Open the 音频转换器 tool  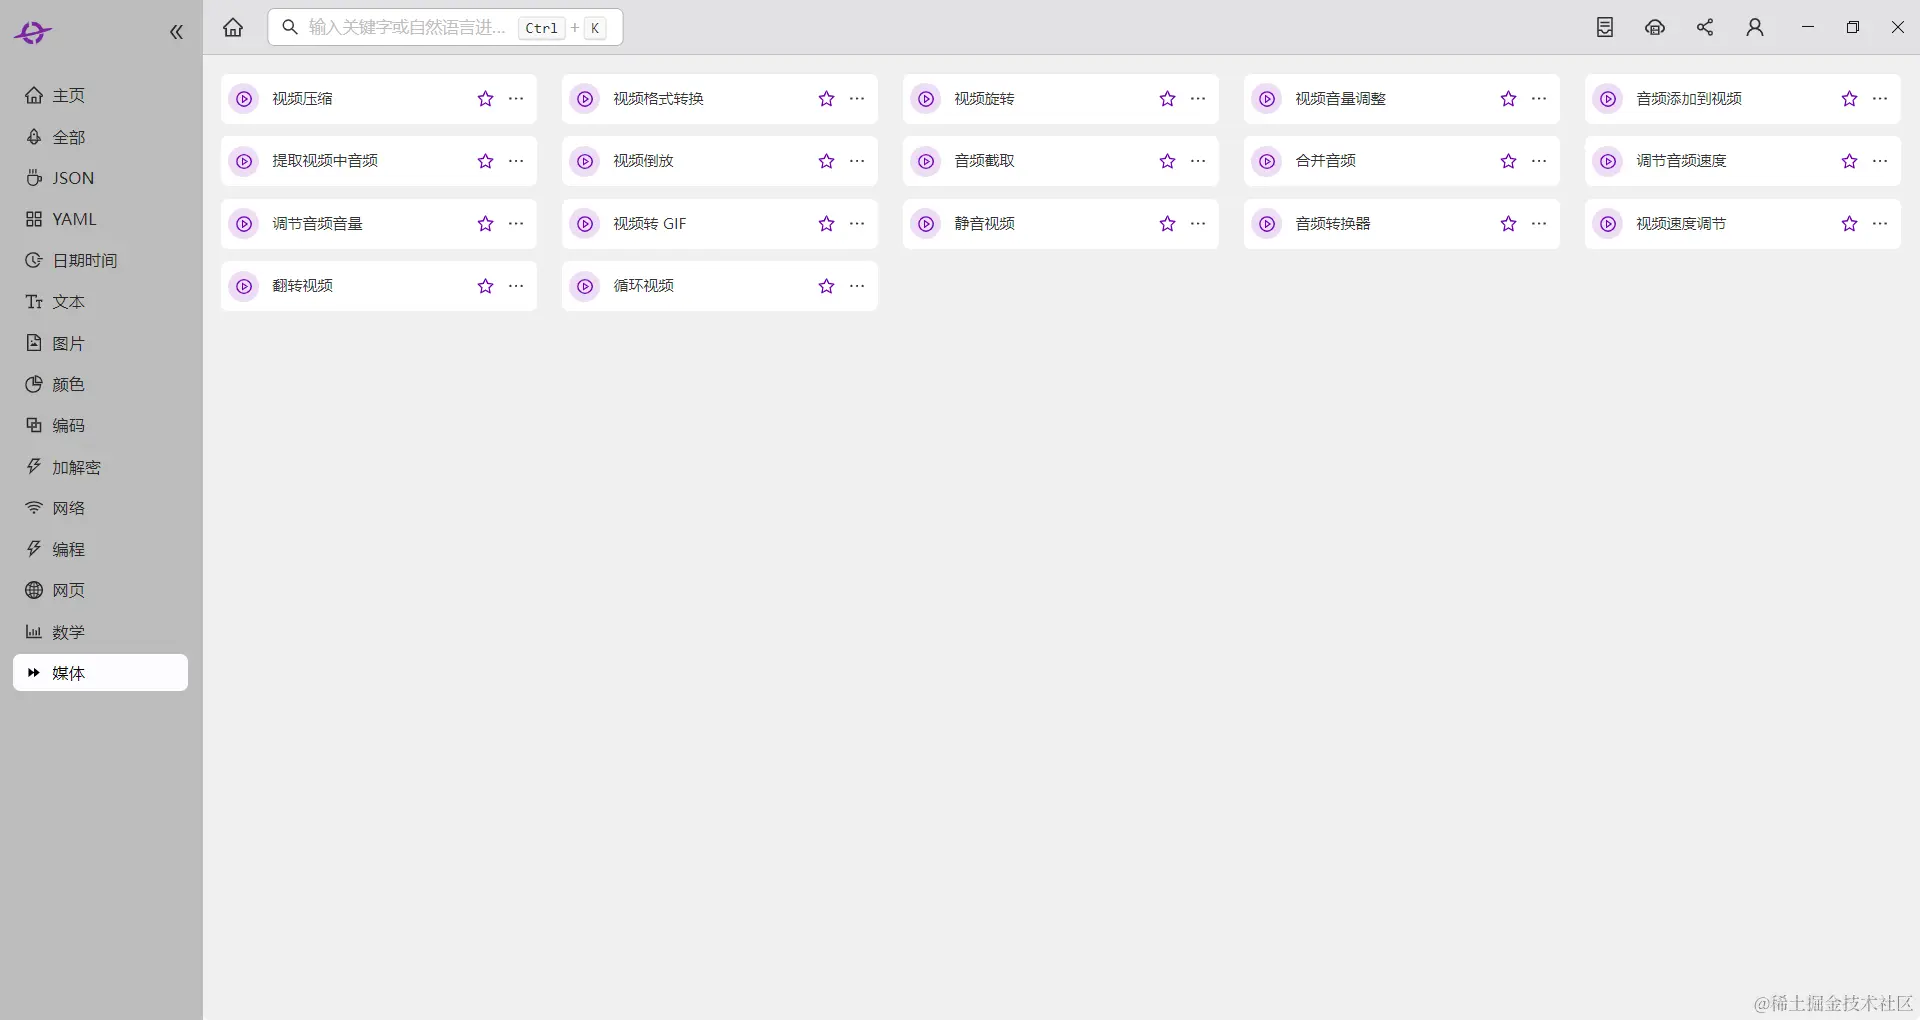1401,224
